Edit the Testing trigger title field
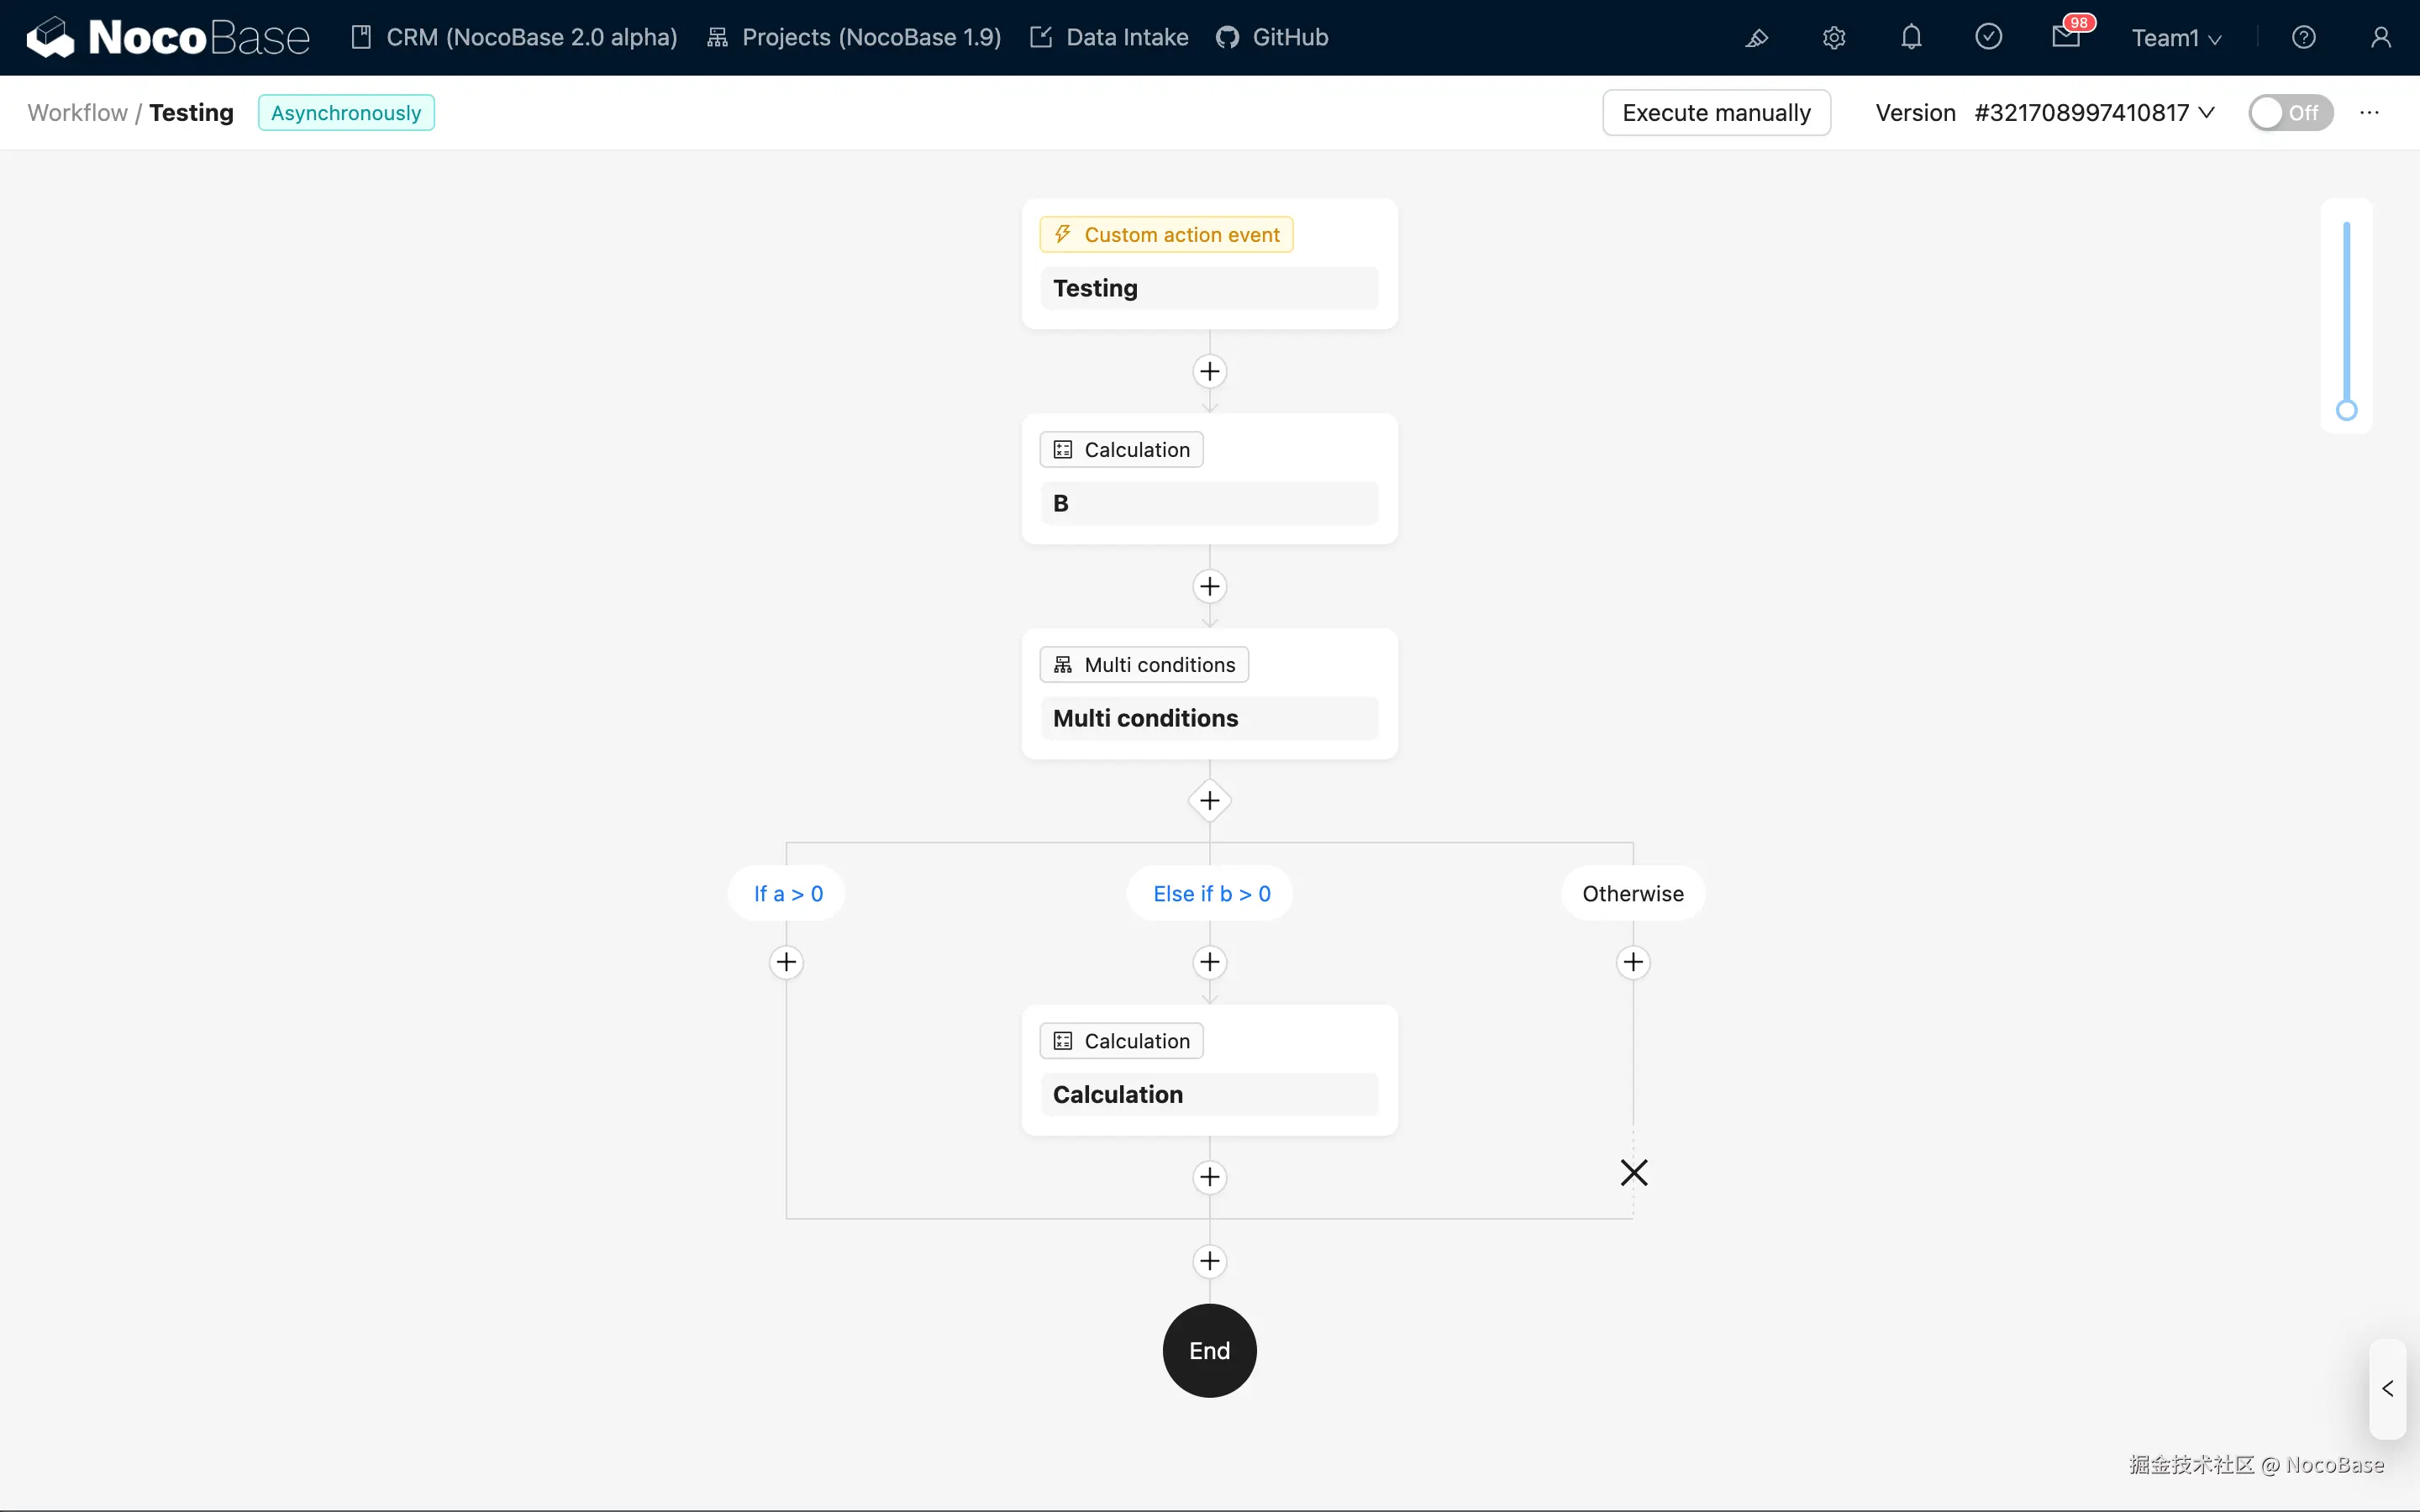This screenshot has height=1512, width=2420. (x=1209, y=288)
